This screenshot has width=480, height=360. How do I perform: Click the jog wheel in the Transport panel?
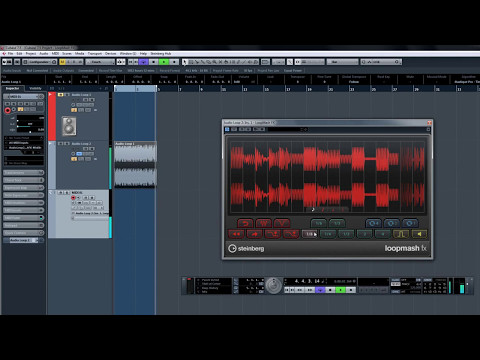pyautogui.click(x=274, y=286)
